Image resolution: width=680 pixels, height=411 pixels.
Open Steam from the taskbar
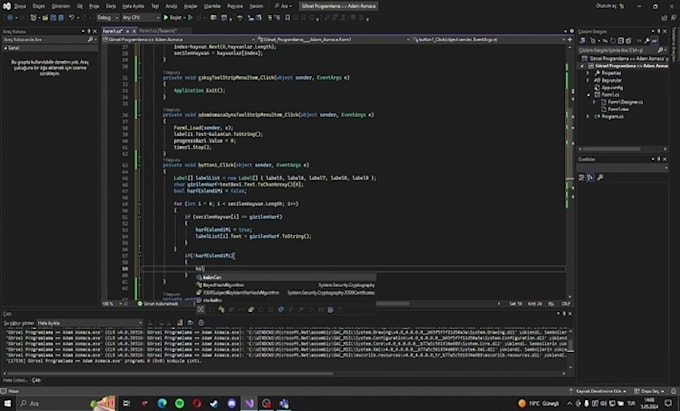(x=214, y=403)
